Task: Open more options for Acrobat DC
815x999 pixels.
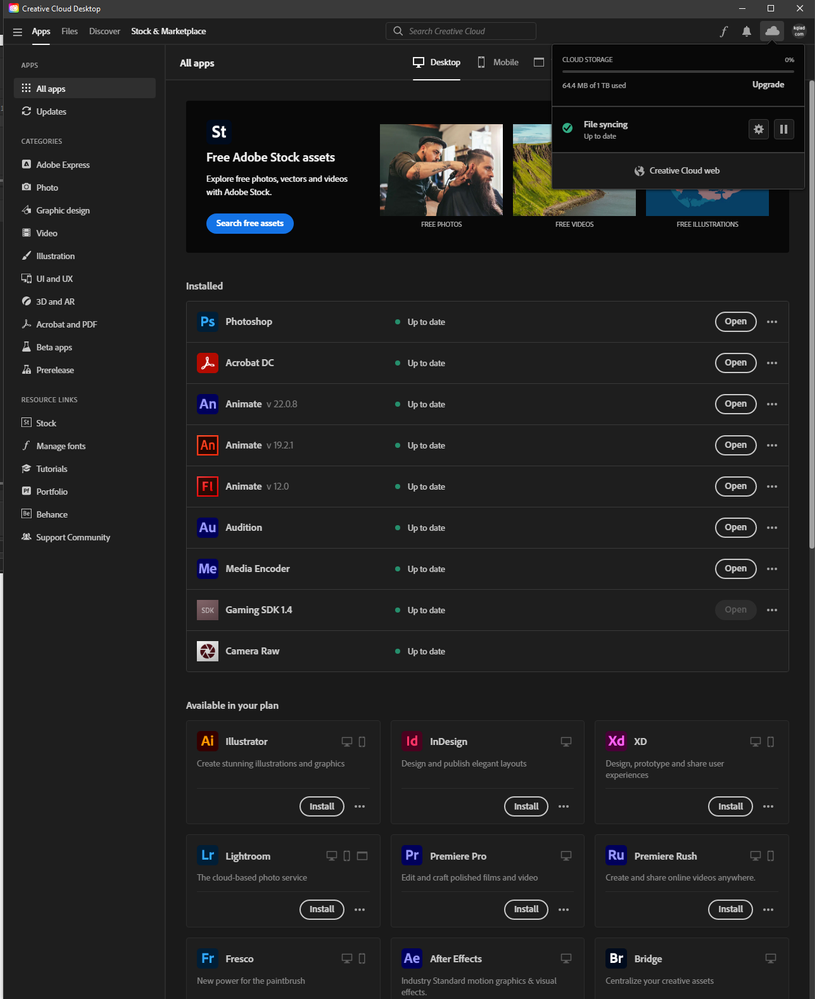Action: pos(772,363)
